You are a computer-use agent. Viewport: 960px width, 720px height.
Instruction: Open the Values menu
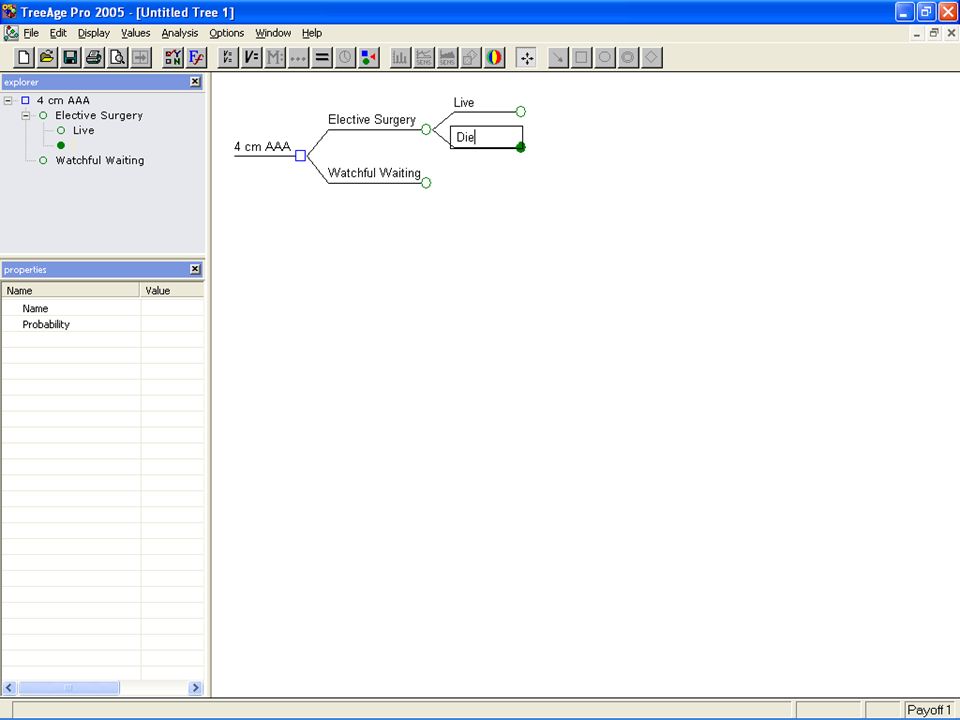coord(135,33)
